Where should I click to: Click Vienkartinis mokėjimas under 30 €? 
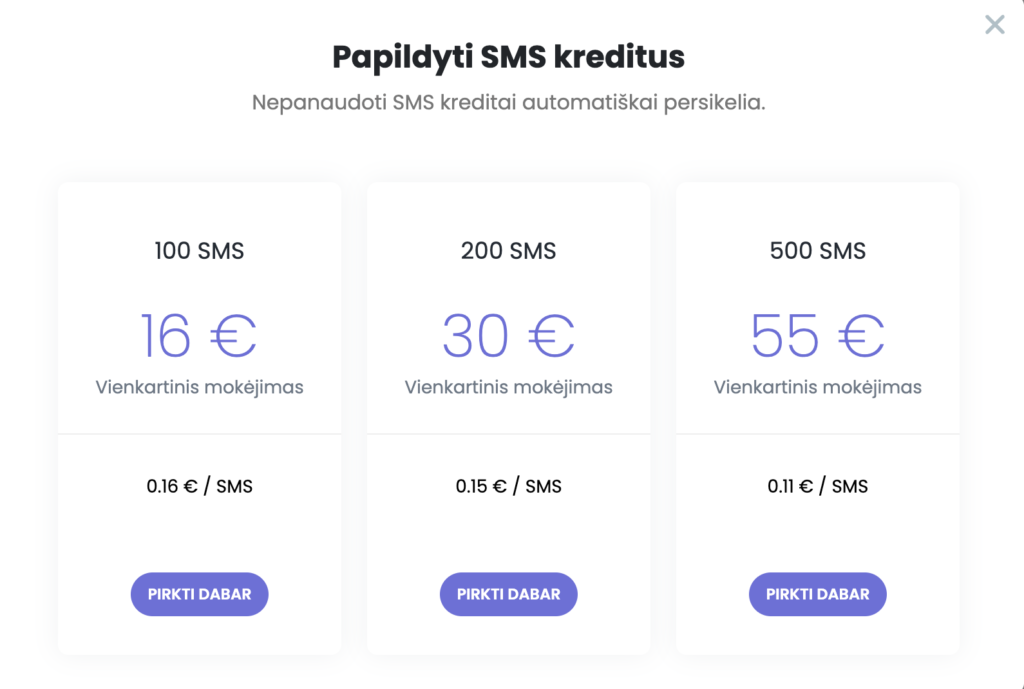pos(508,387)
